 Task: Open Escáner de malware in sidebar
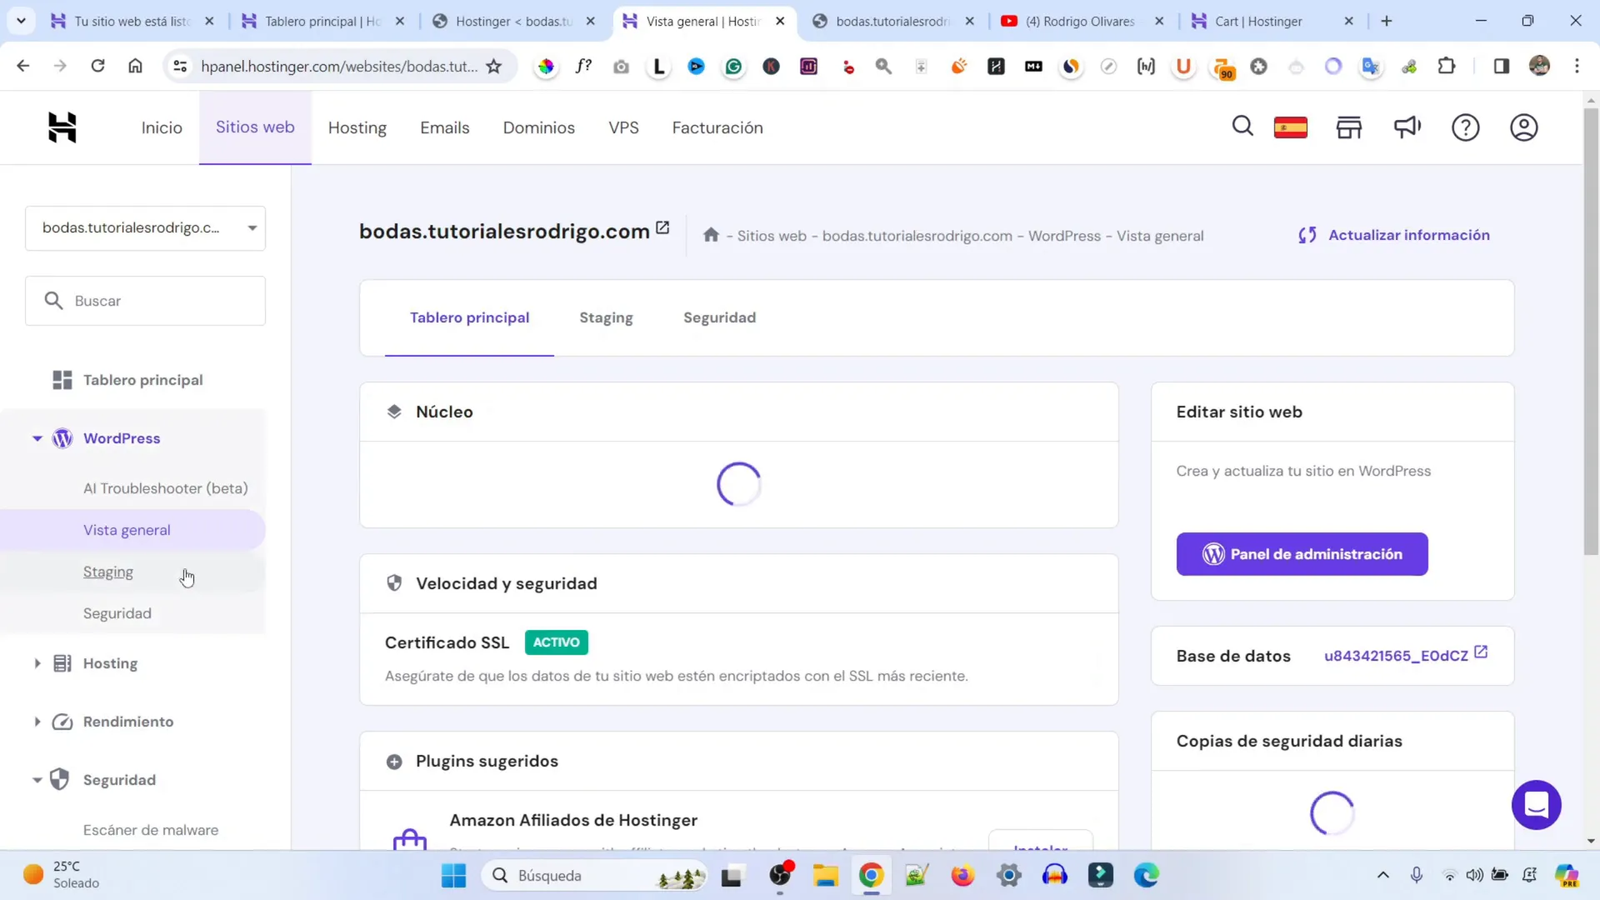tap(151, 830)
